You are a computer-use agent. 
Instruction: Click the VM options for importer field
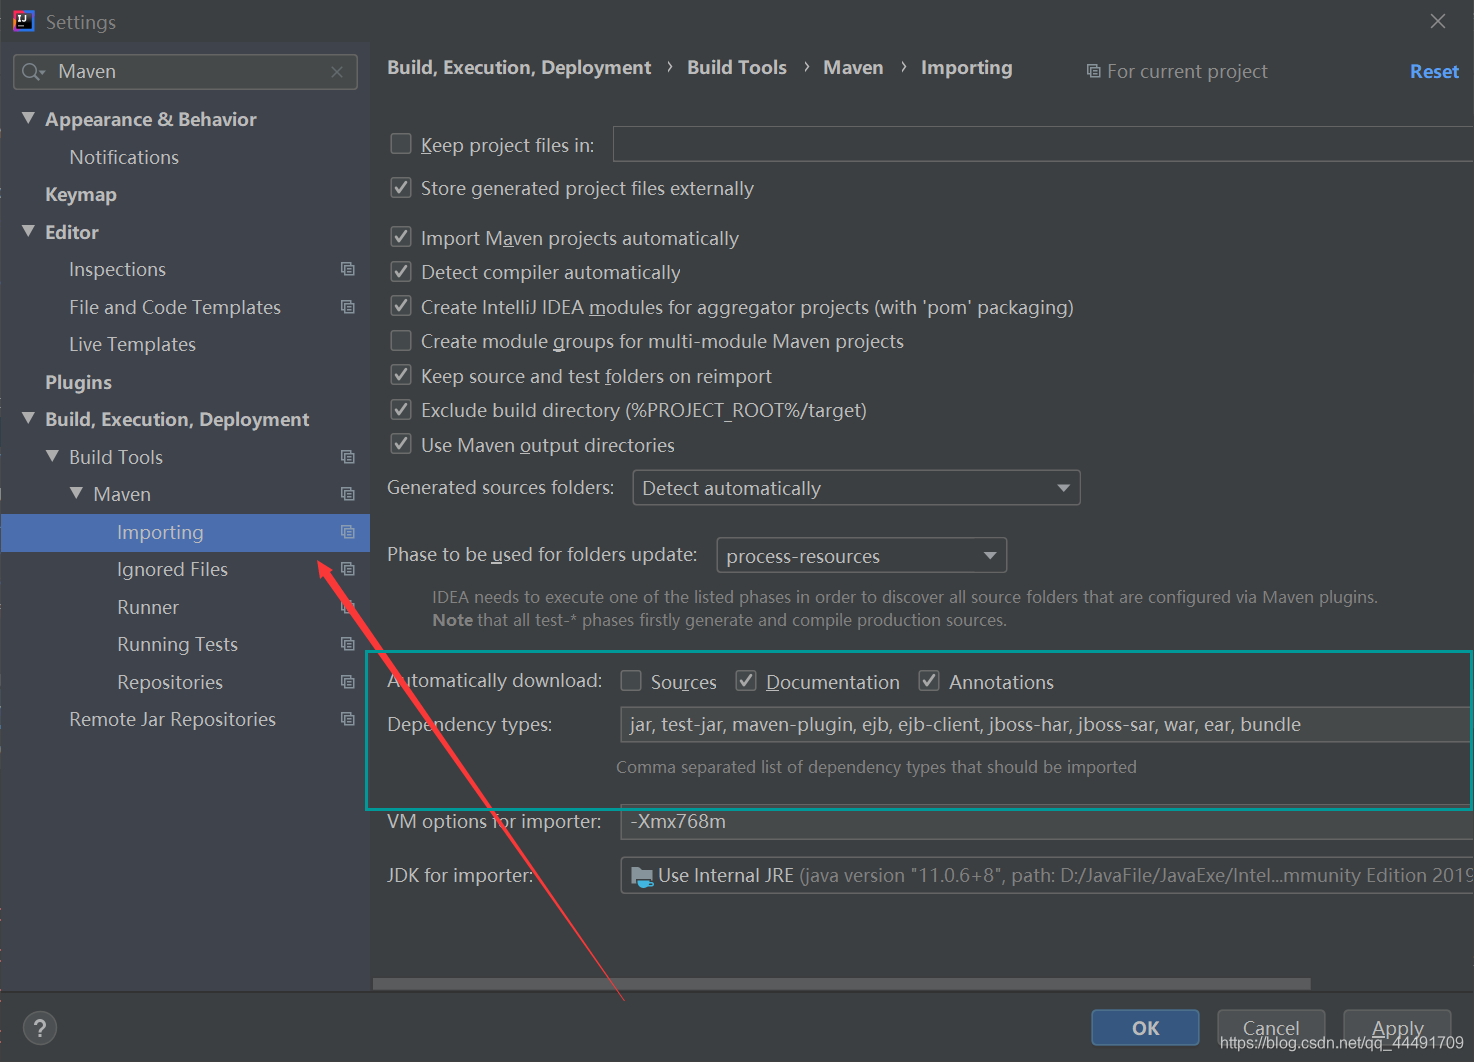tap(1046, 821)
